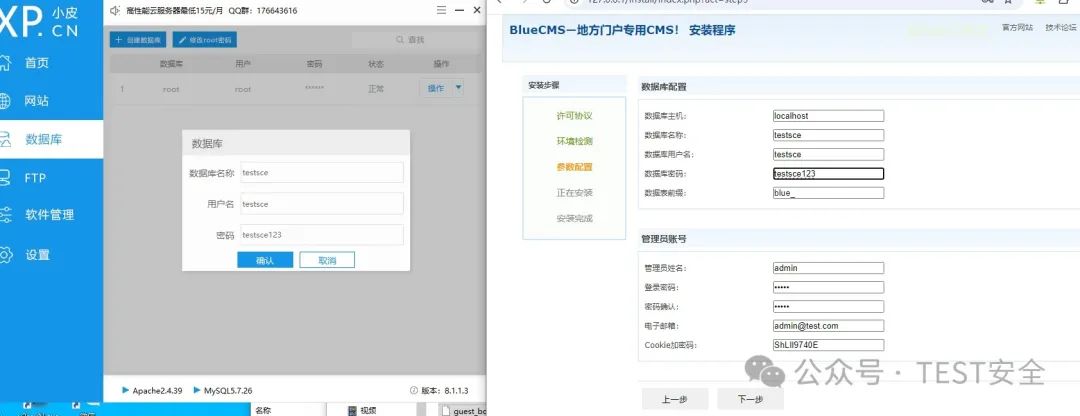Image resolution: width=1080 pixels, height=416 pixels.
Task: Click the 登录密码 password field
Action: click(x=828, y=287)
